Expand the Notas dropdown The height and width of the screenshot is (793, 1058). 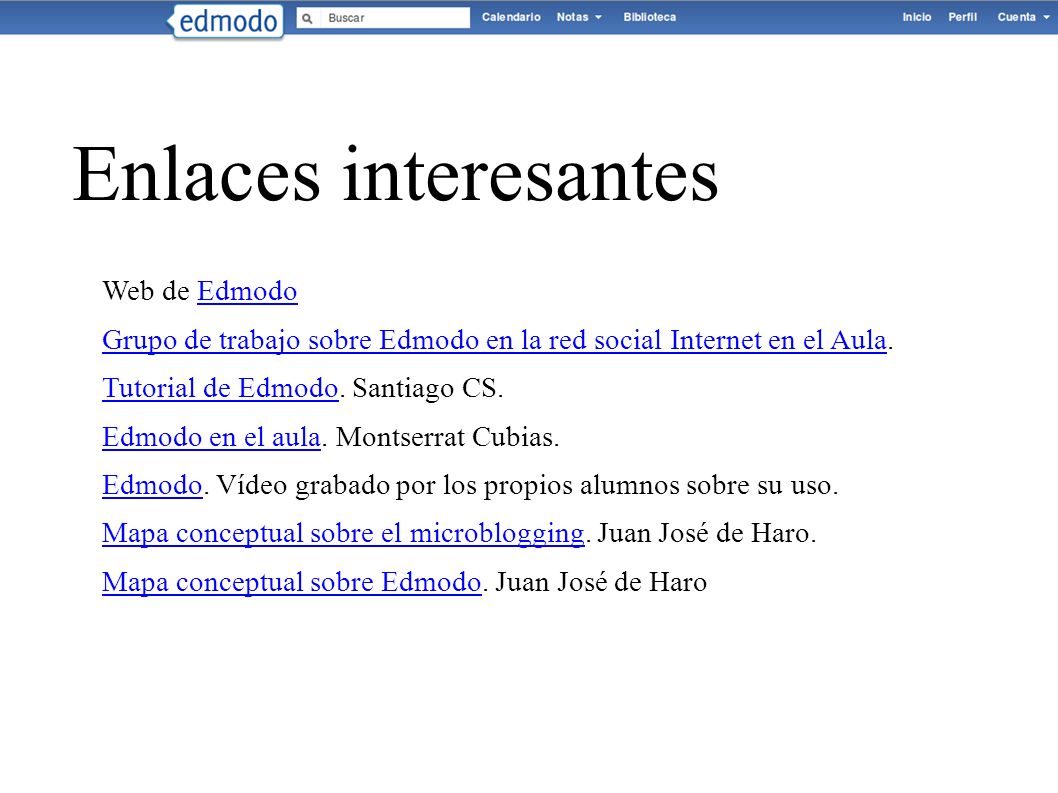click(x=579, y=17)
